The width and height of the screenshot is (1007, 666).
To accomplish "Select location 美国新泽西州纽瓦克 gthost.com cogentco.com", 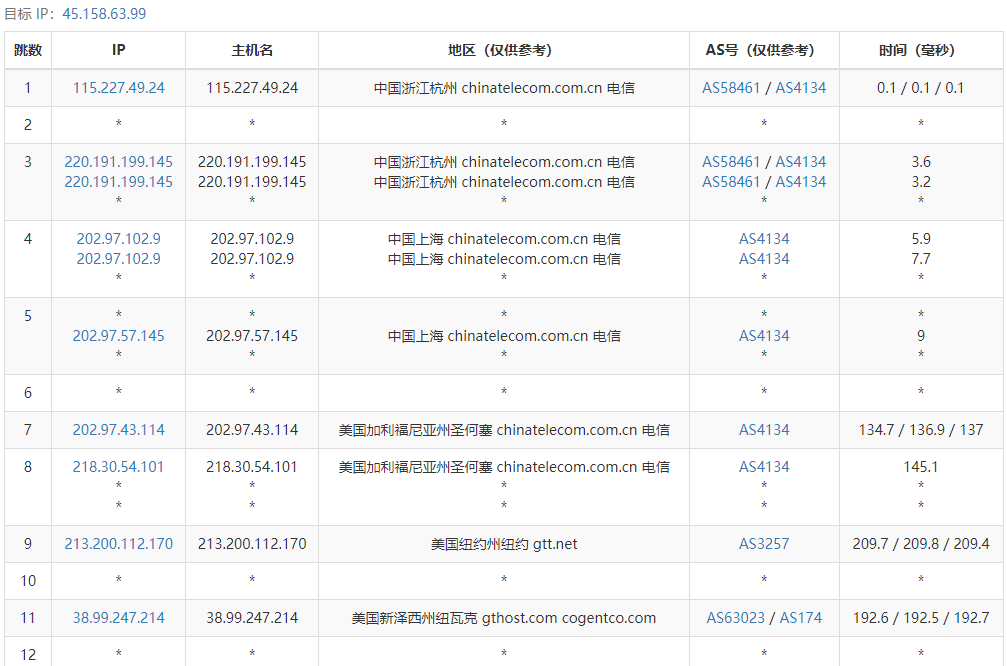I will (504, 618).
